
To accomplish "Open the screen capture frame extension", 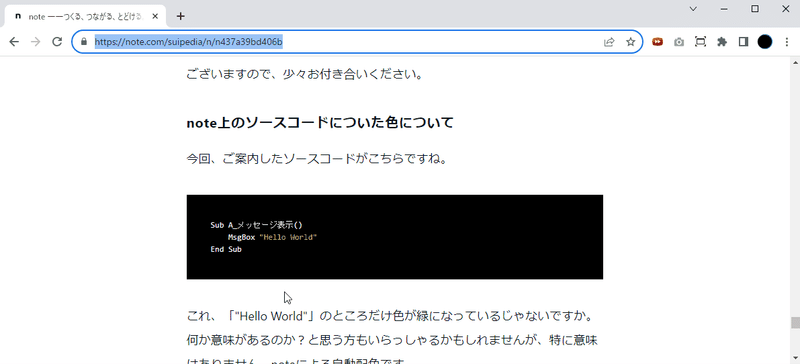I will click(x=701, y=42).
